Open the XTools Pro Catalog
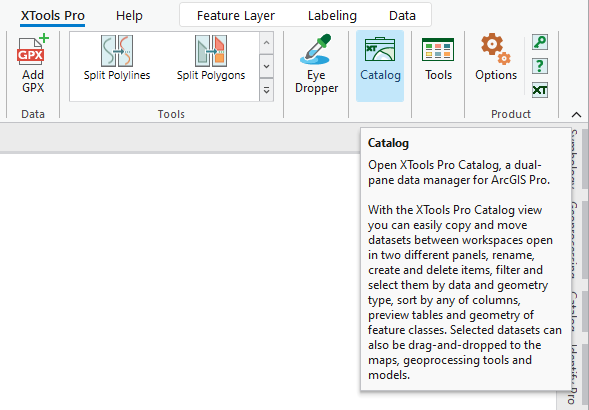Screen dimensions: 589x410 380,66
